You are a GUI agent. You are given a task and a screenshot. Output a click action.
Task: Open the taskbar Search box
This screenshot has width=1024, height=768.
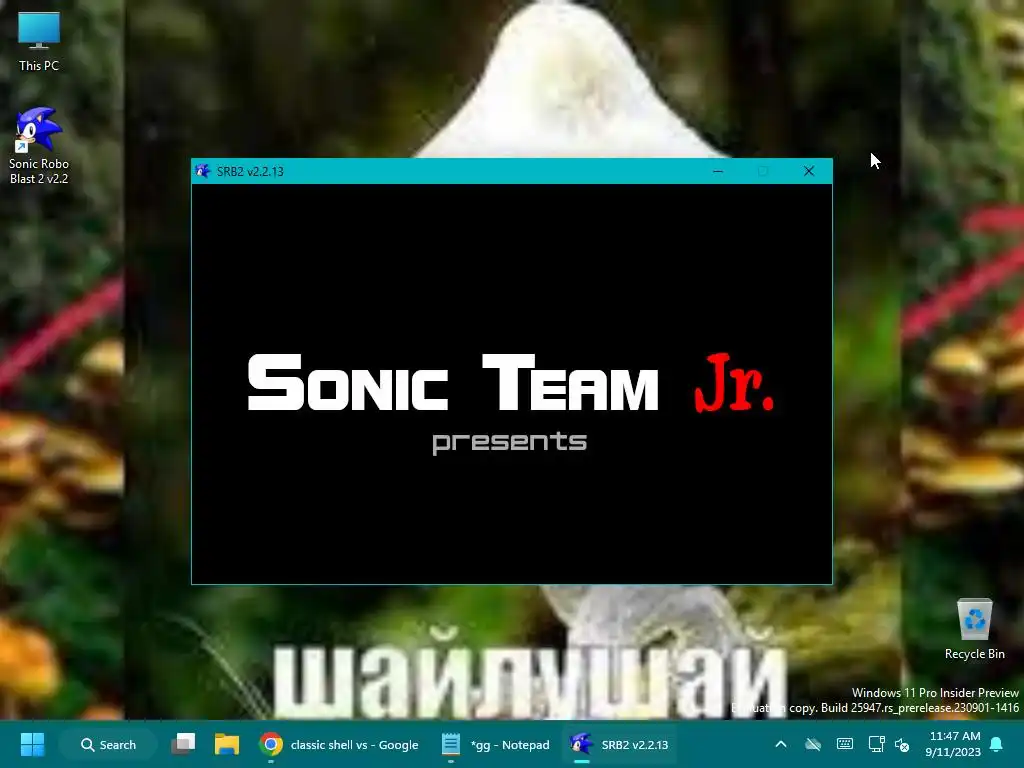tap(108, 744)
